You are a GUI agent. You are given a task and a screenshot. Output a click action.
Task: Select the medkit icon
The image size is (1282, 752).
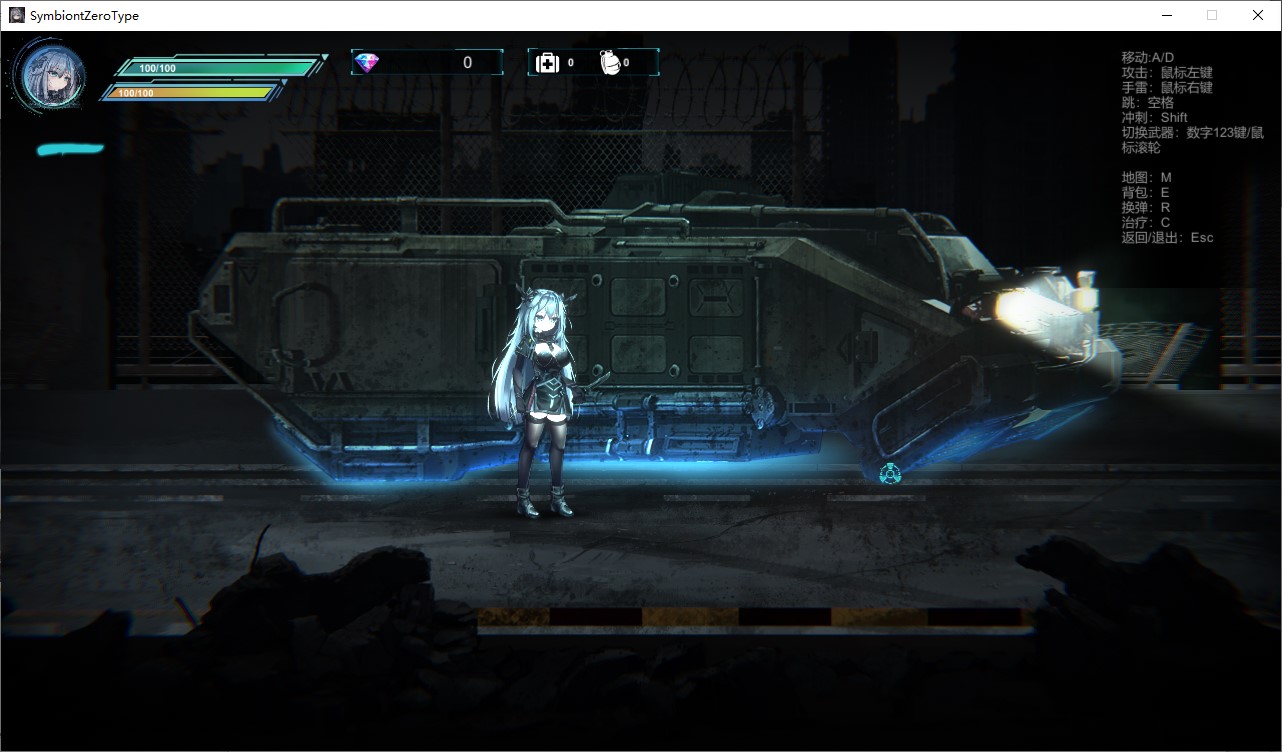(x=547, y=63)
